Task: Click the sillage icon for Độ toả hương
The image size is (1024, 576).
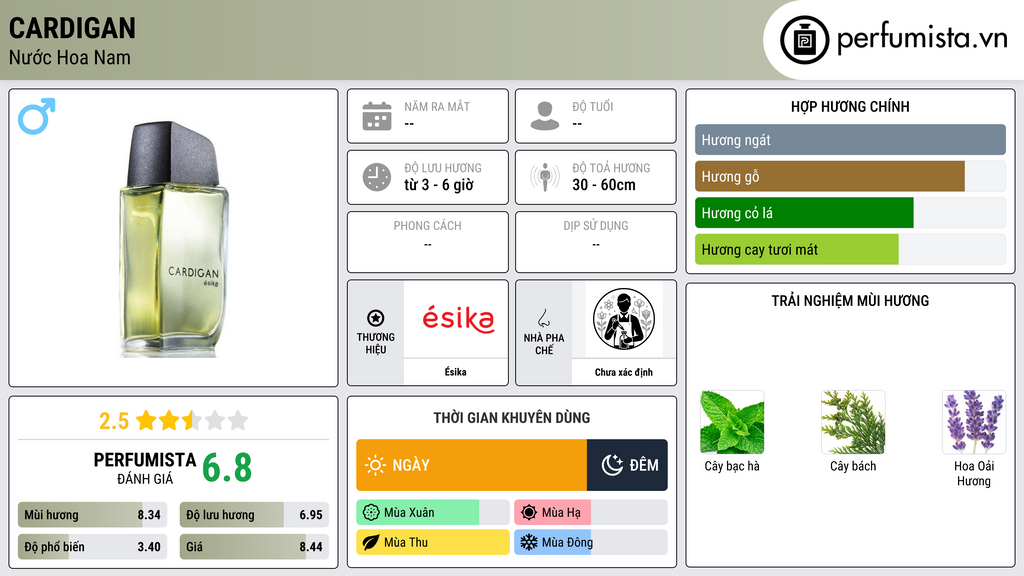Action: (545, 177)
